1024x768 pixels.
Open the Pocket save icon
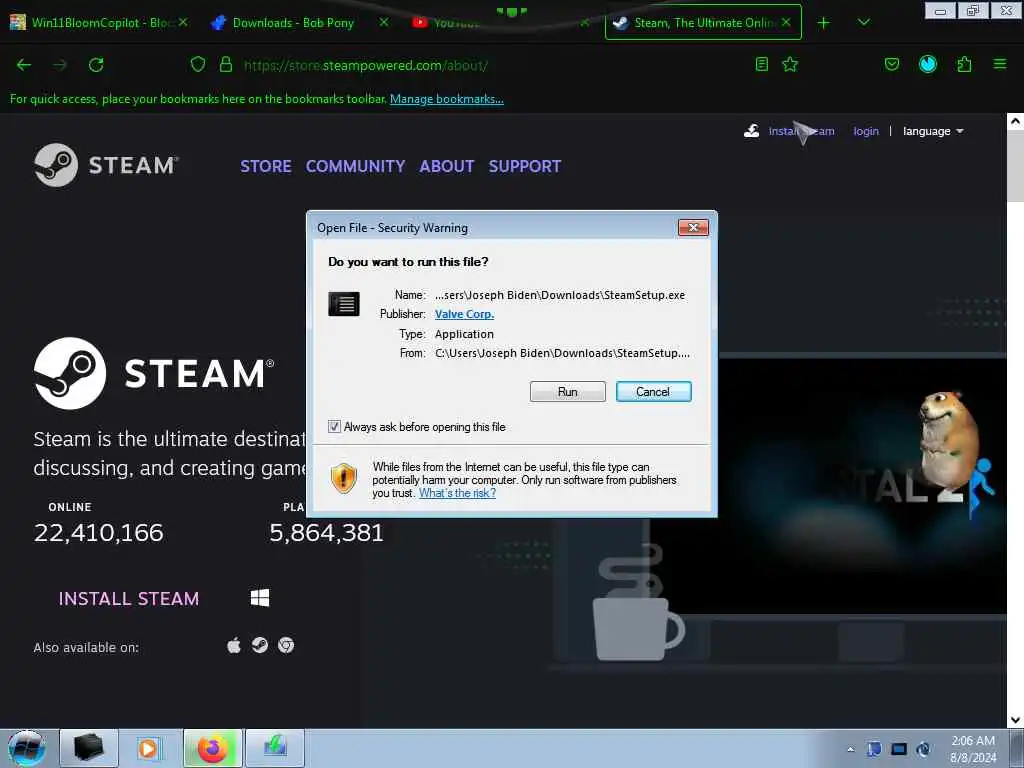click(891, 64)
